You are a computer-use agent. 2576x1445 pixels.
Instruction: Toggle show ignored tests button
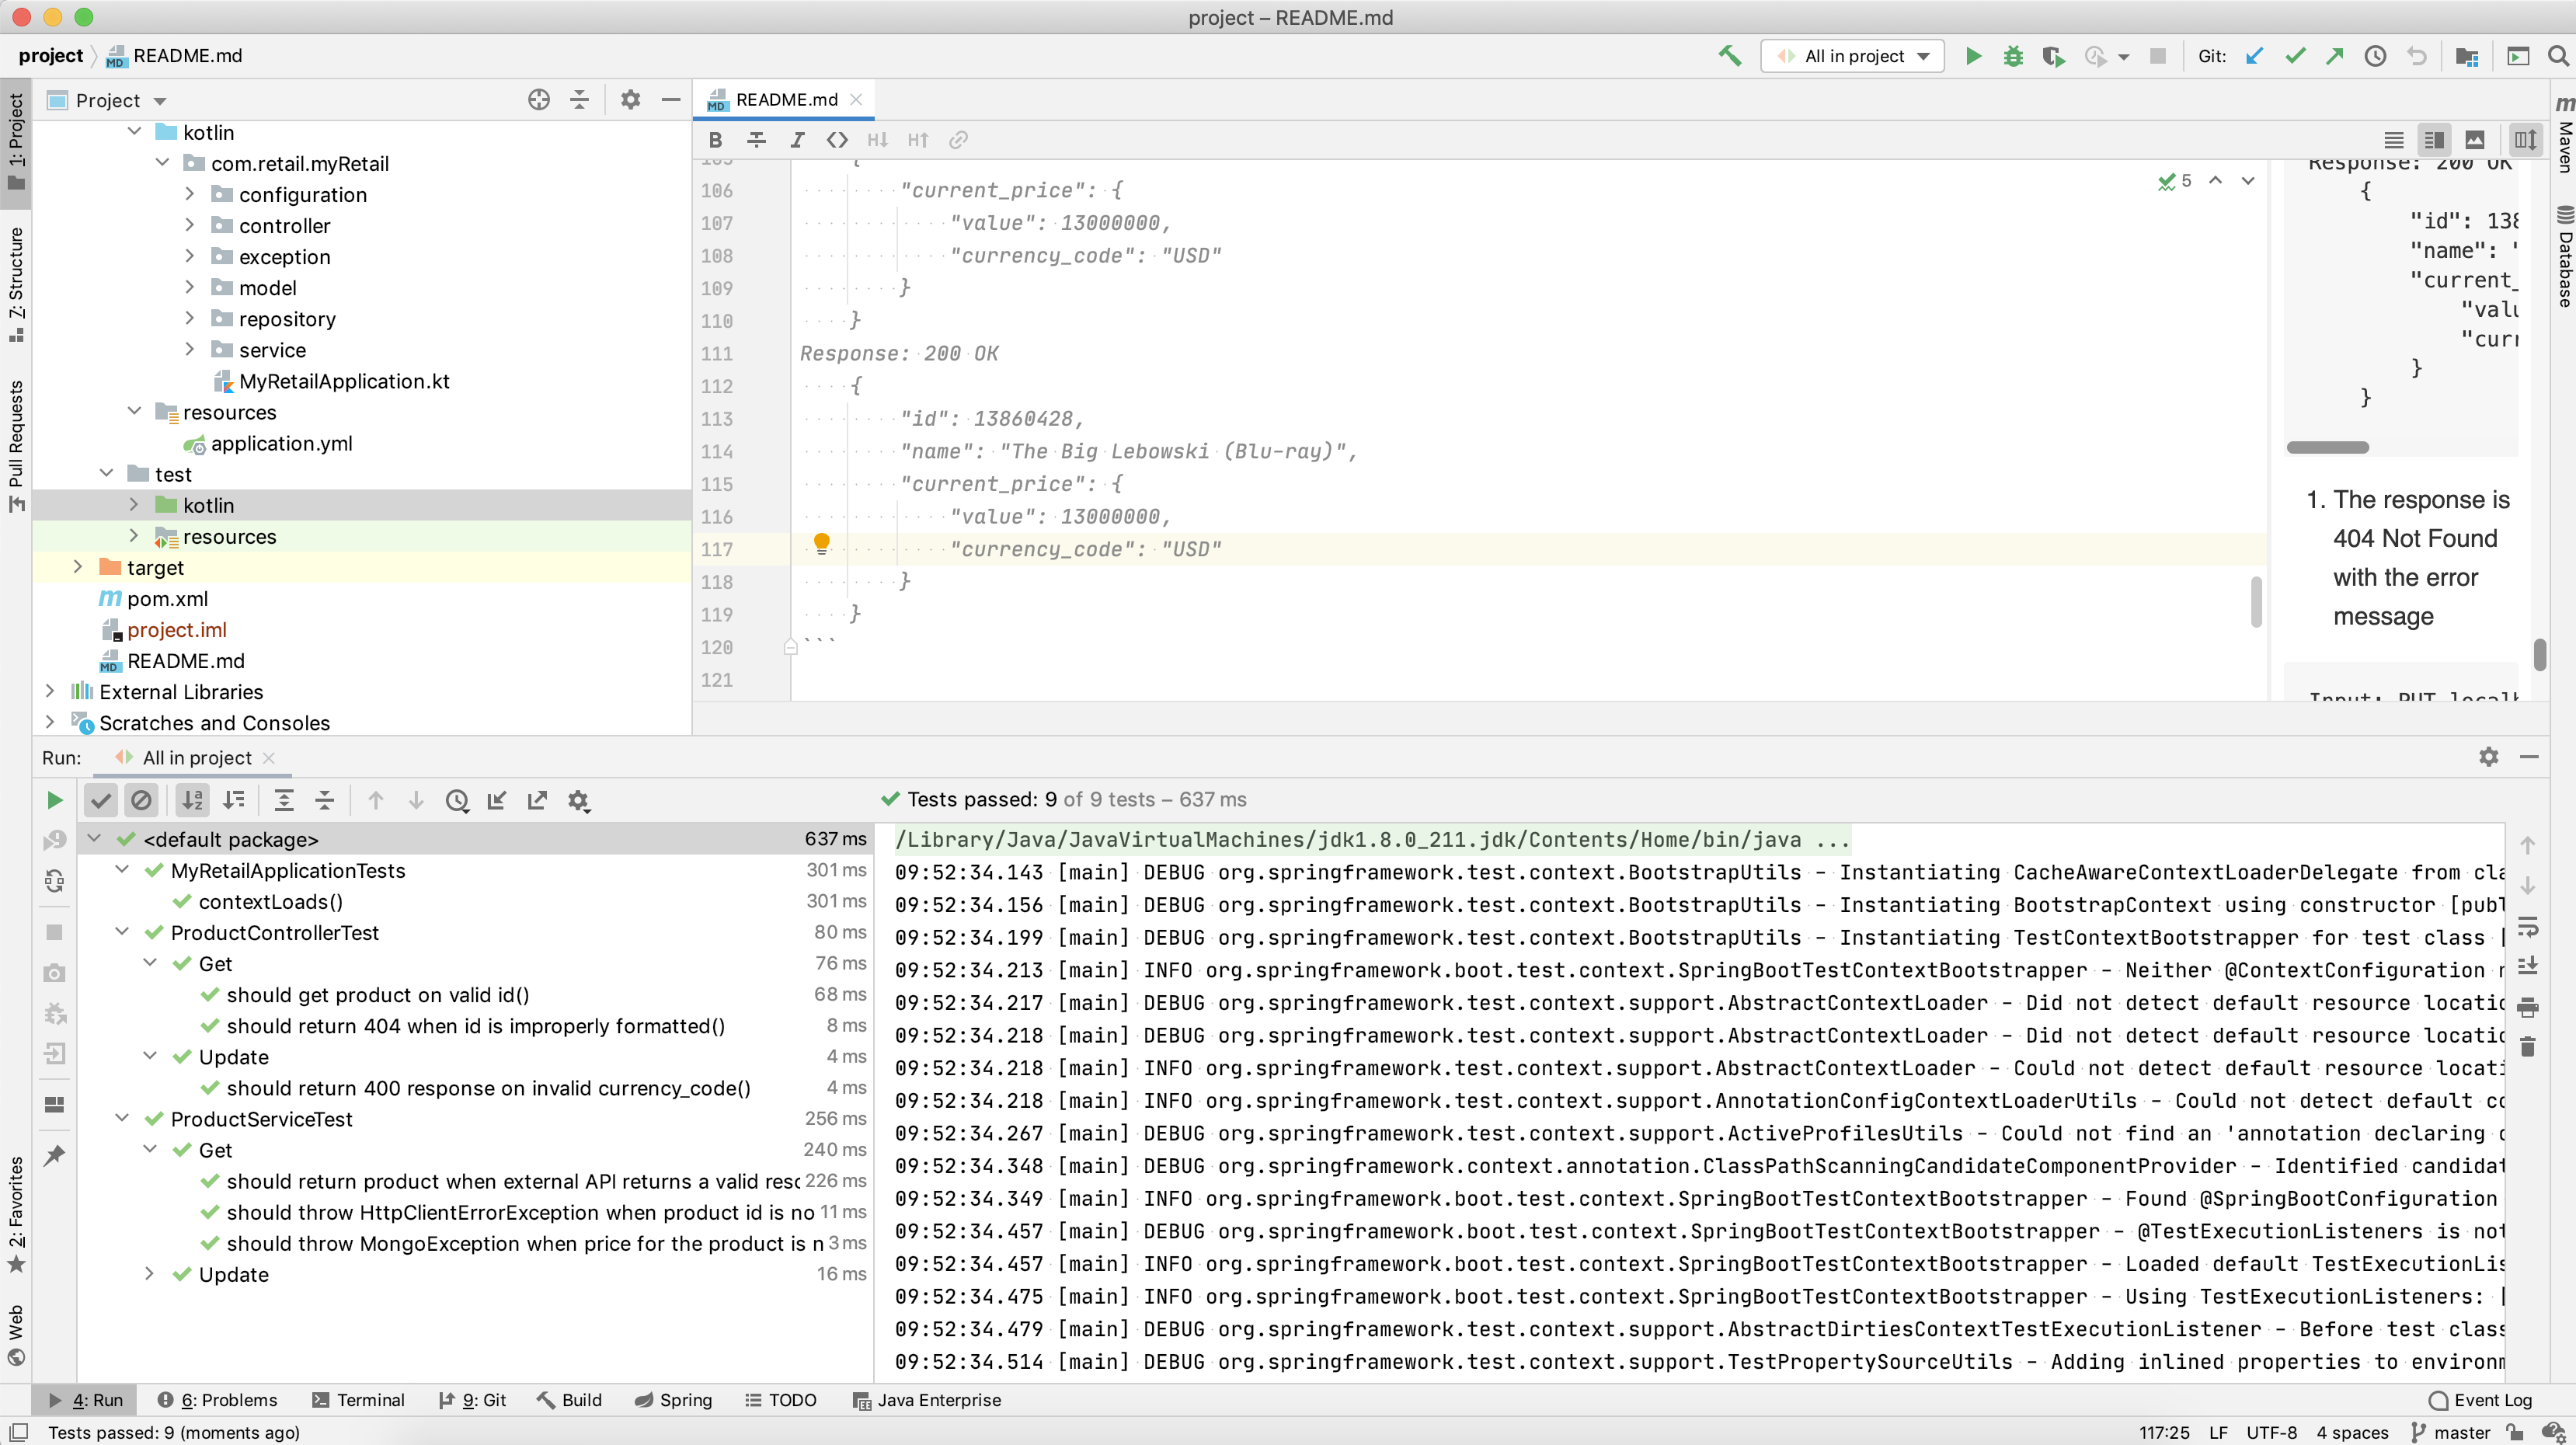coord(142,800)
